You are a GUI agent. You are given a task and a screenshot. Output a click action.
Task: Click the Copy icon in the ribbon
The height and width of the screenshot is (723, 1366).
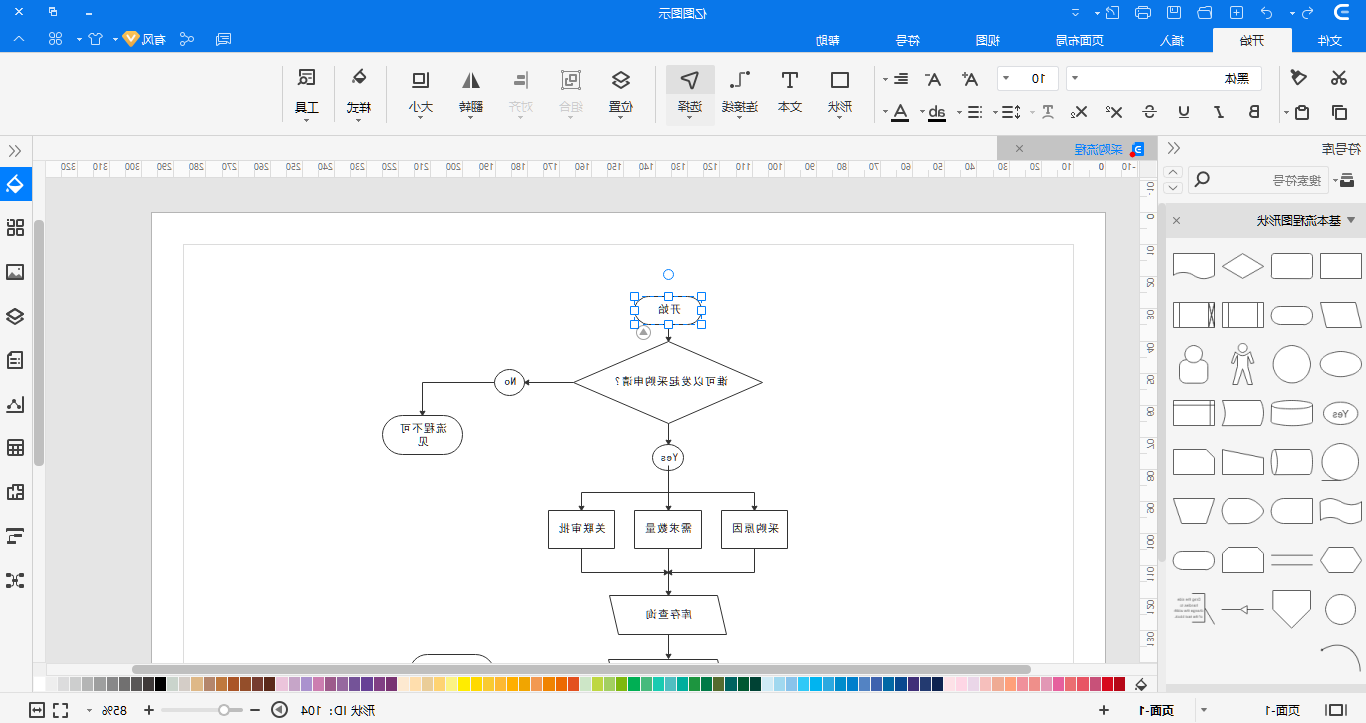coord(1339,112)
